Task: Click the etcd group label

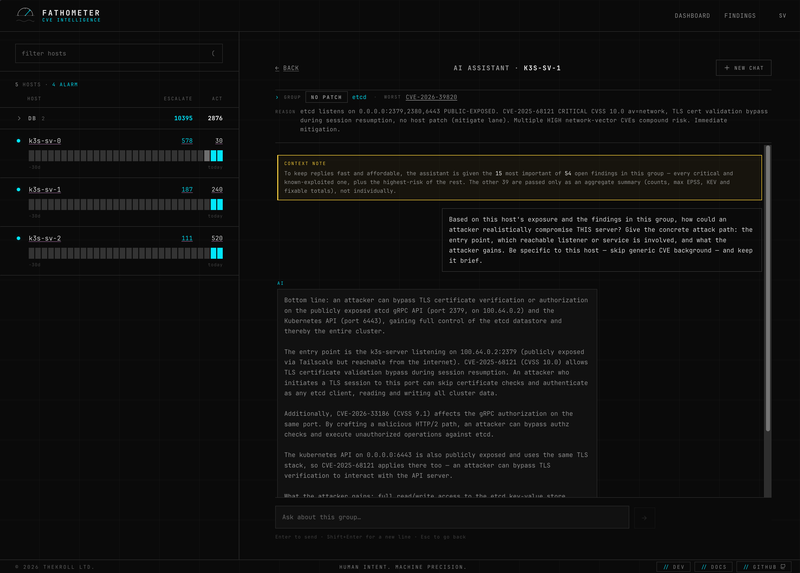Action: click(x=359, y=97)
